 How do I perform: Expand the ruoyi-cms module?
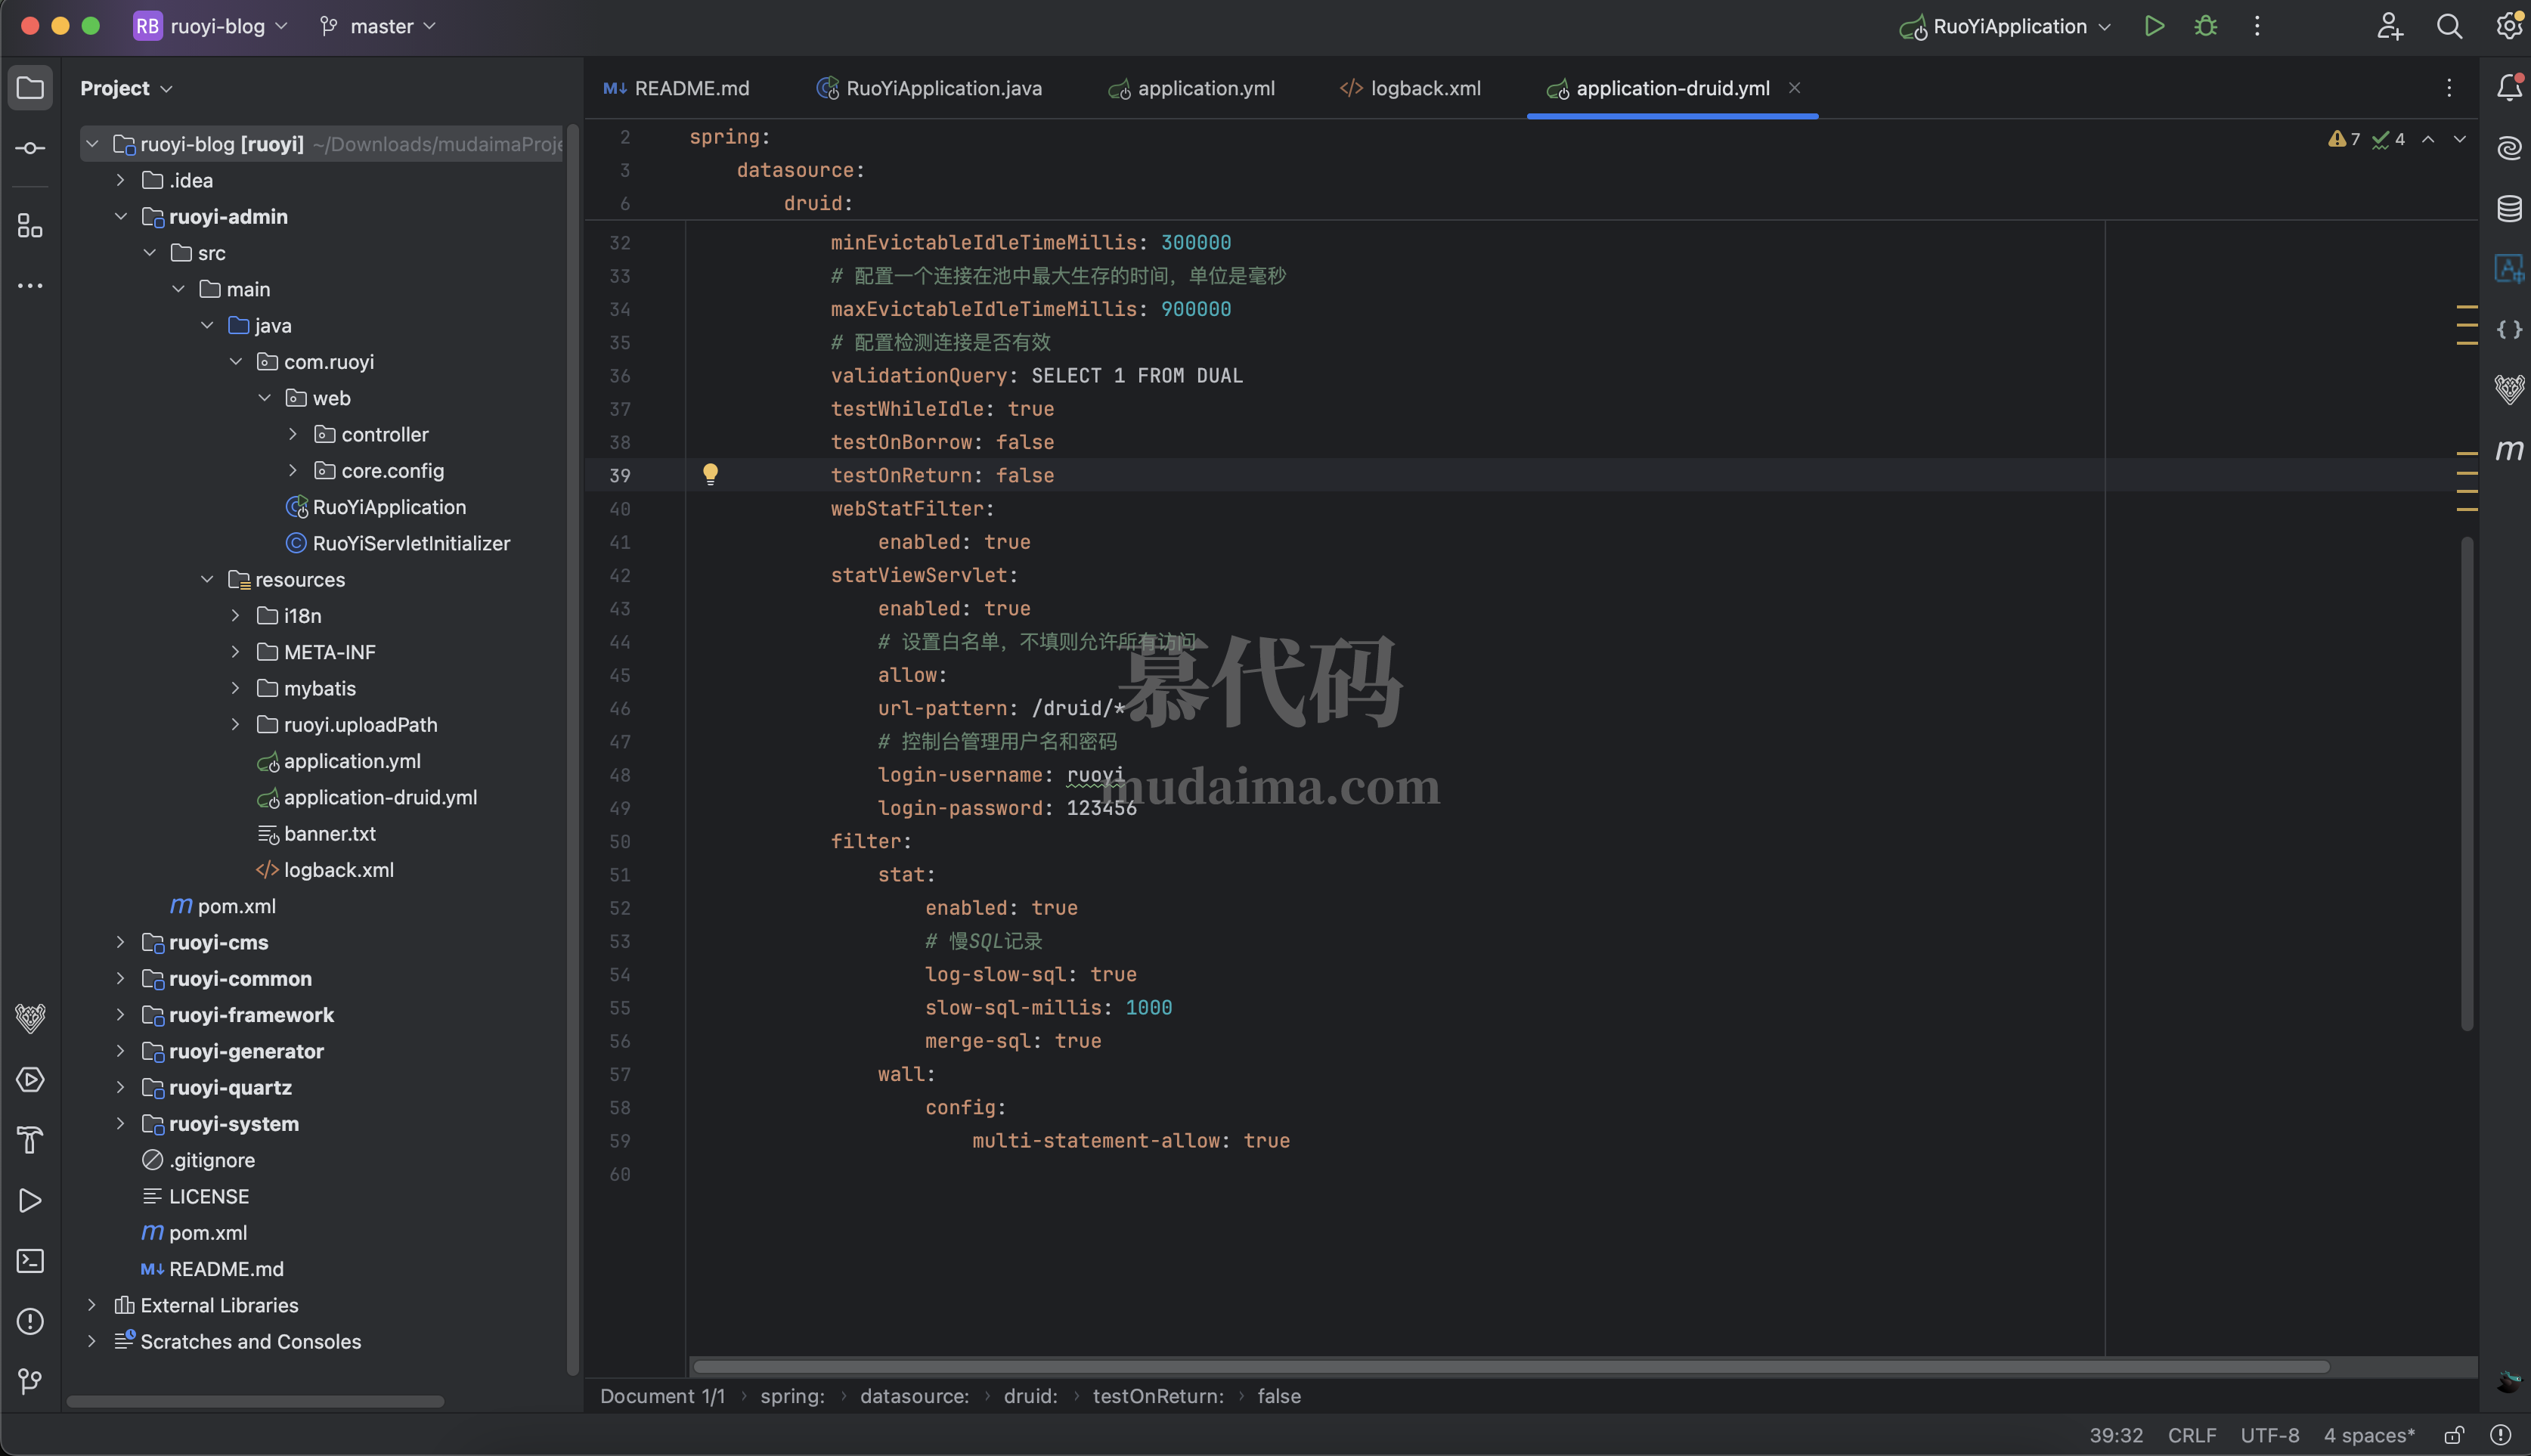click(x=120, y=942)
